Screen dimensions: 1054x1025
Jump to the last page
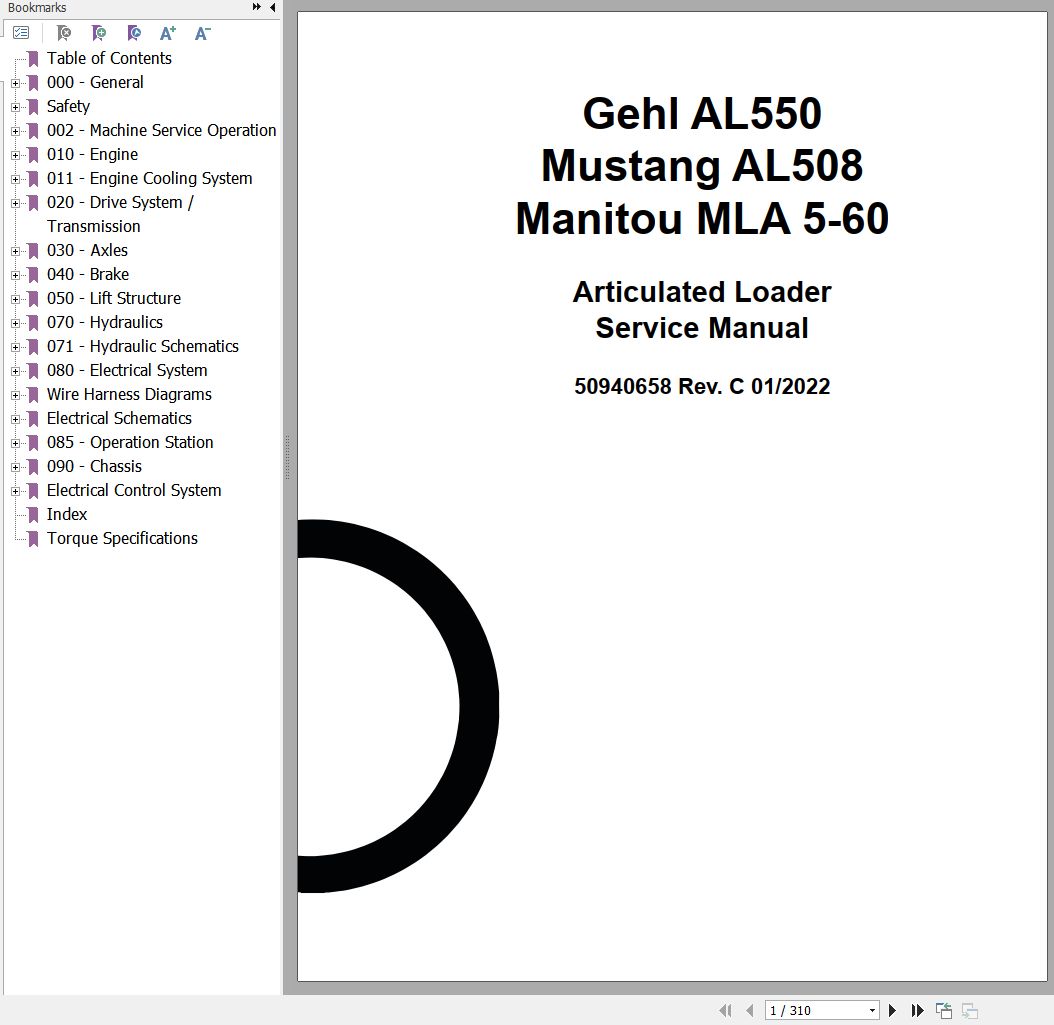[917, 1010]
